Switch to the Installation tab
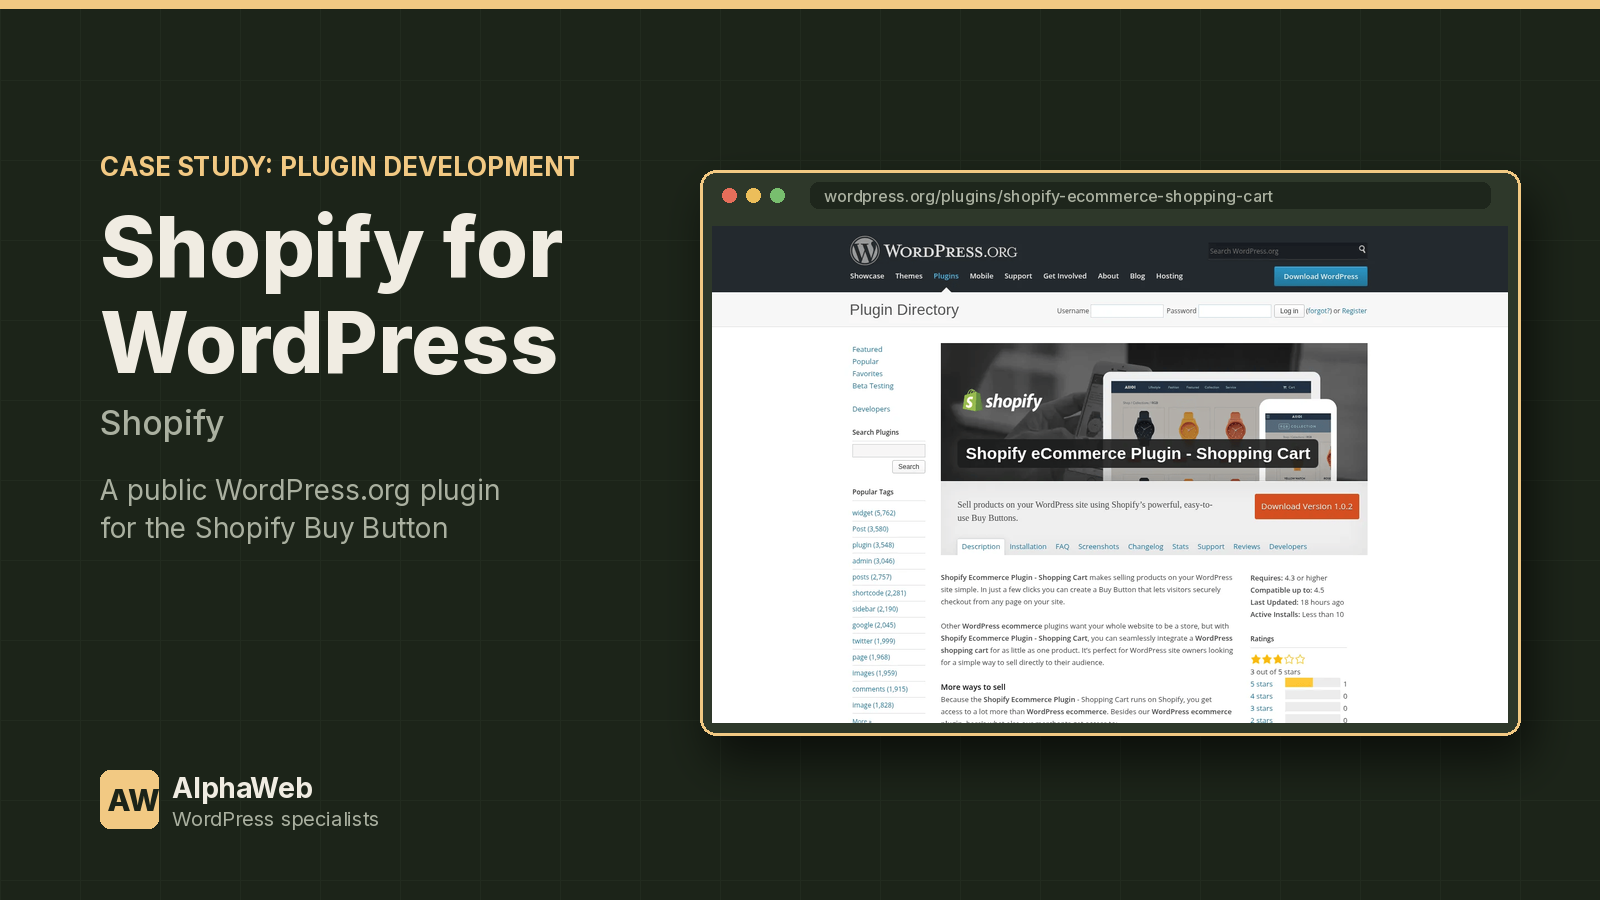 [x=1027, y=547]
